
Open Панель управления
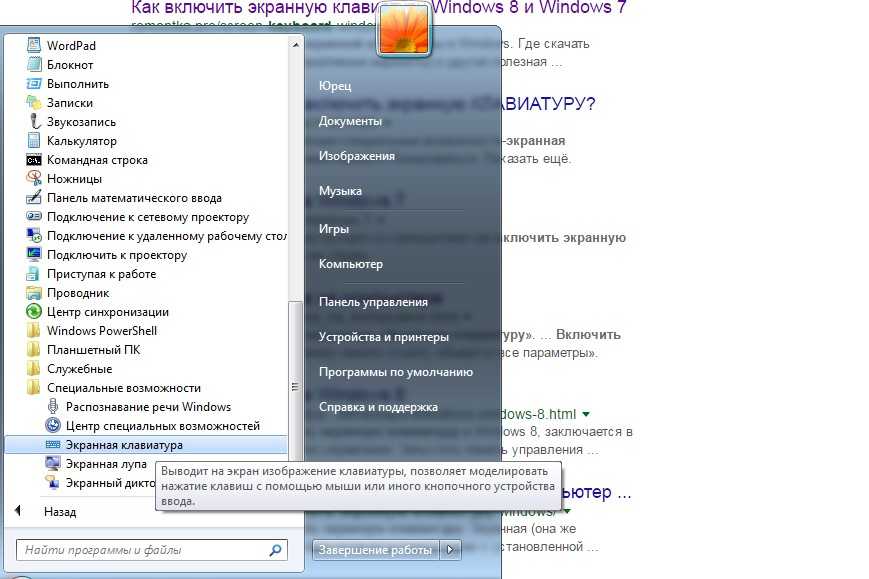coord(373,302)
